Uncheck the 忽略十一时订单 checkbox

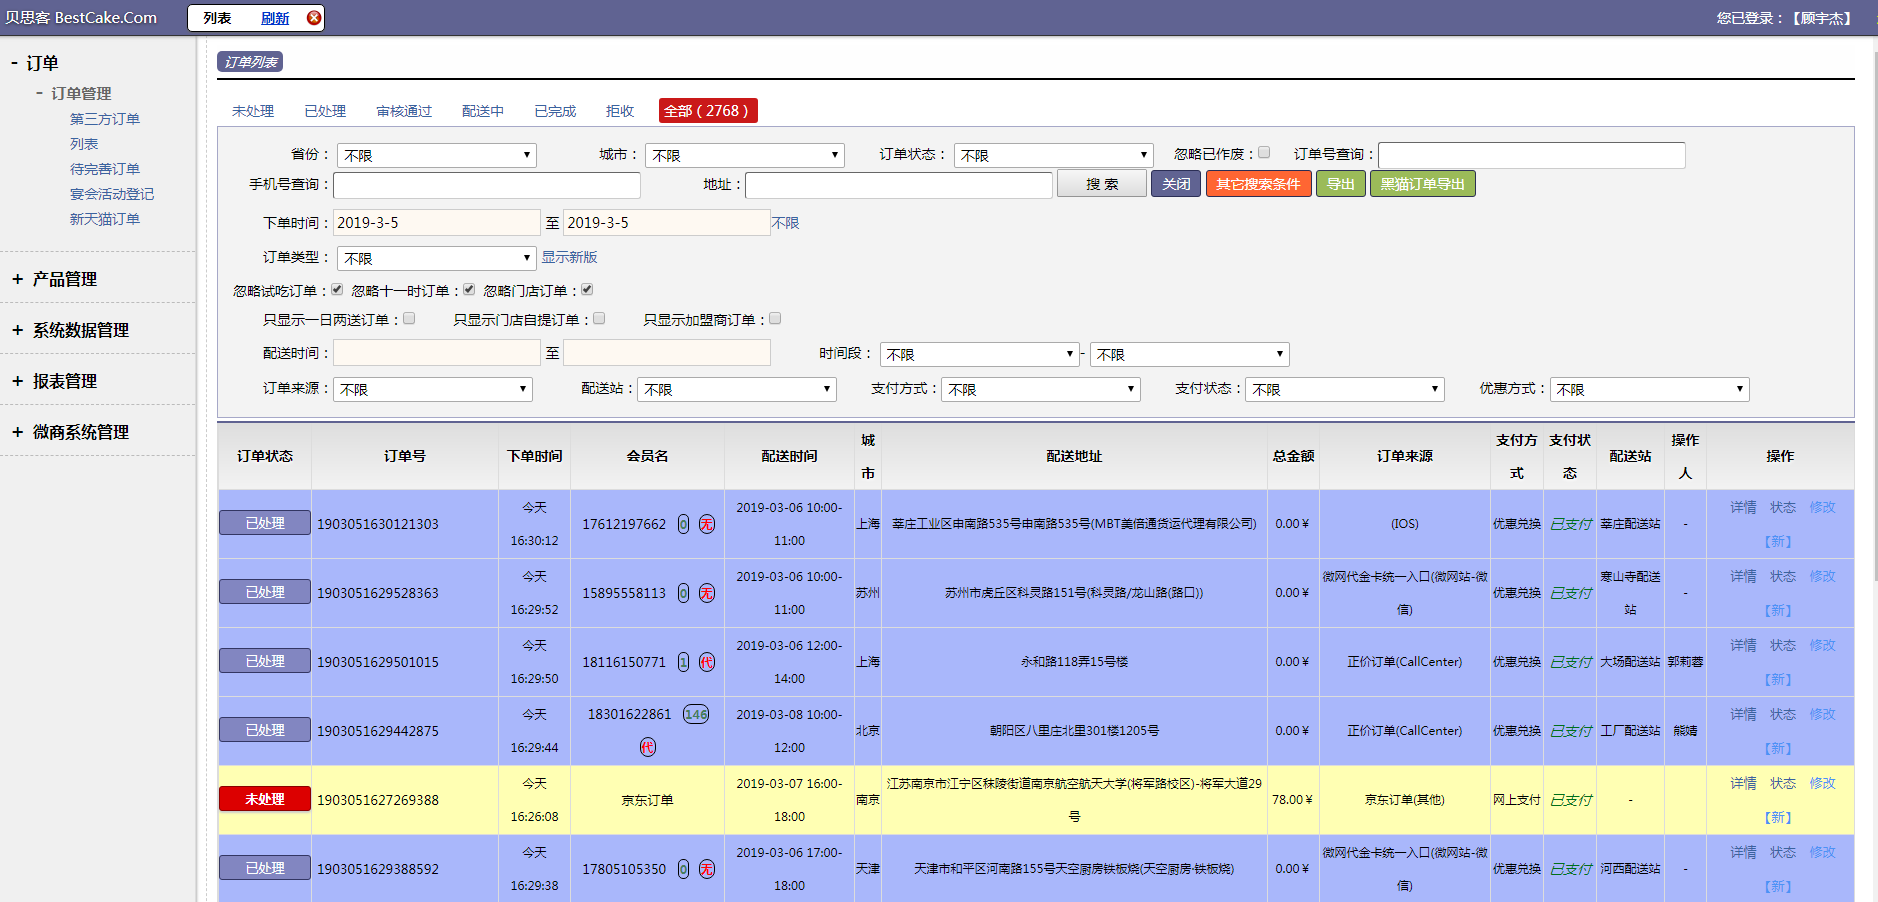(x=469, y=290)
